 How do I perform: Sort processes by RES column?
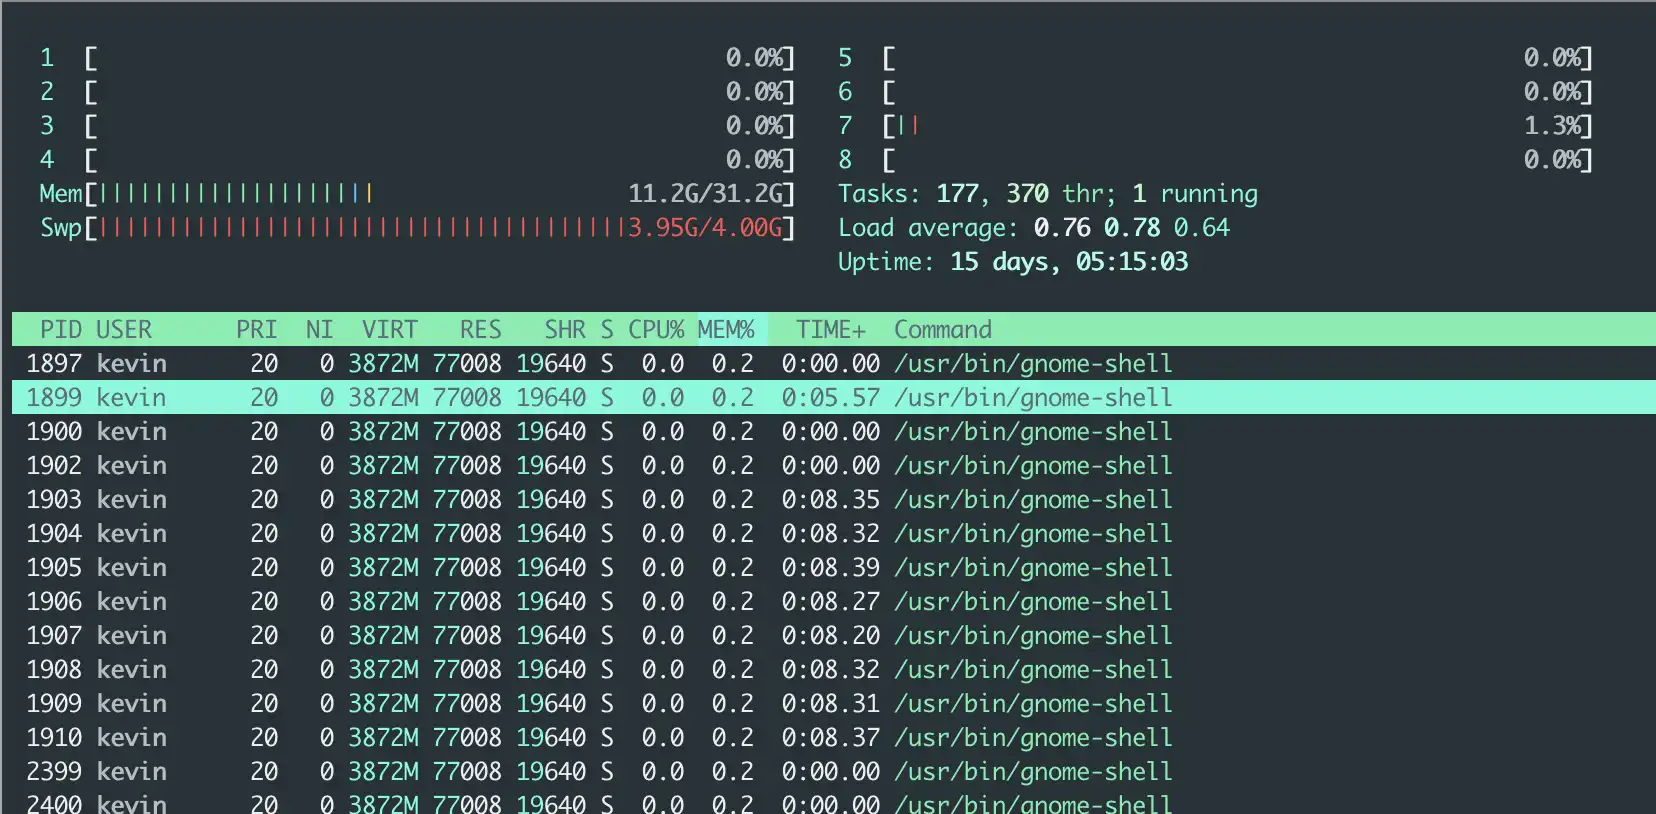coord(481,330)
